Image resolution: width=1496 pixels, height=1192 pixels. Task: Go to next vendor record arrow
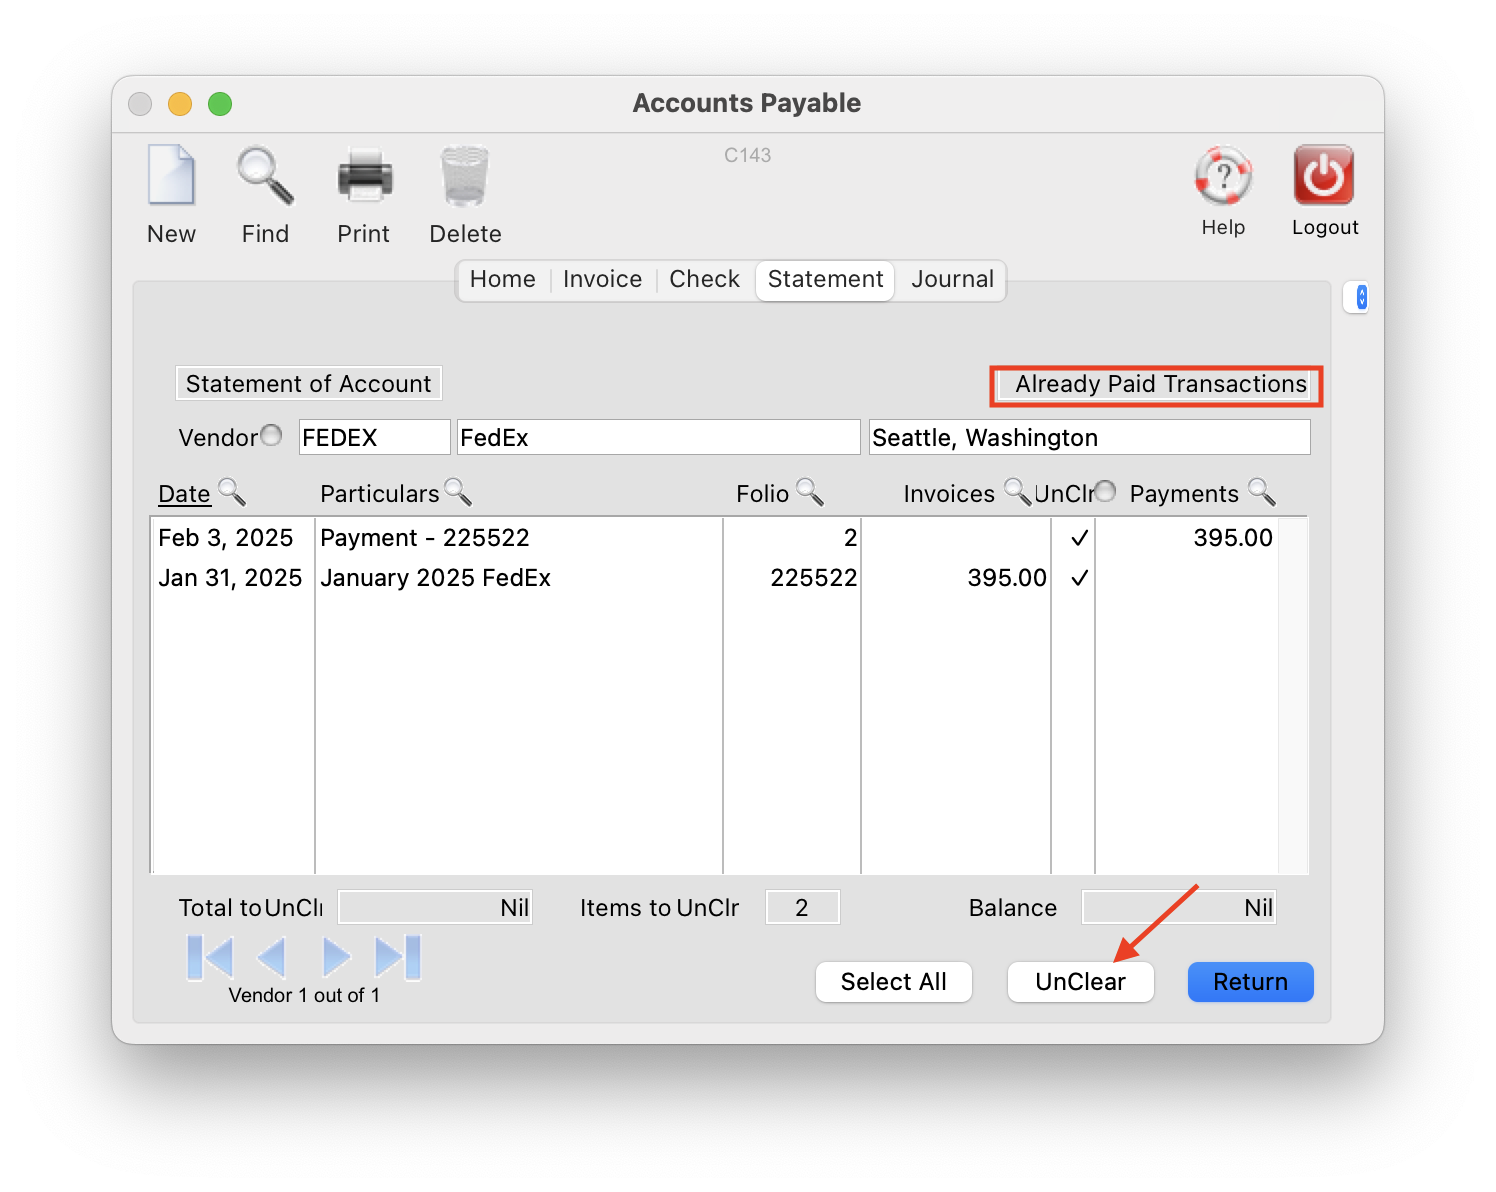[336, 957]
